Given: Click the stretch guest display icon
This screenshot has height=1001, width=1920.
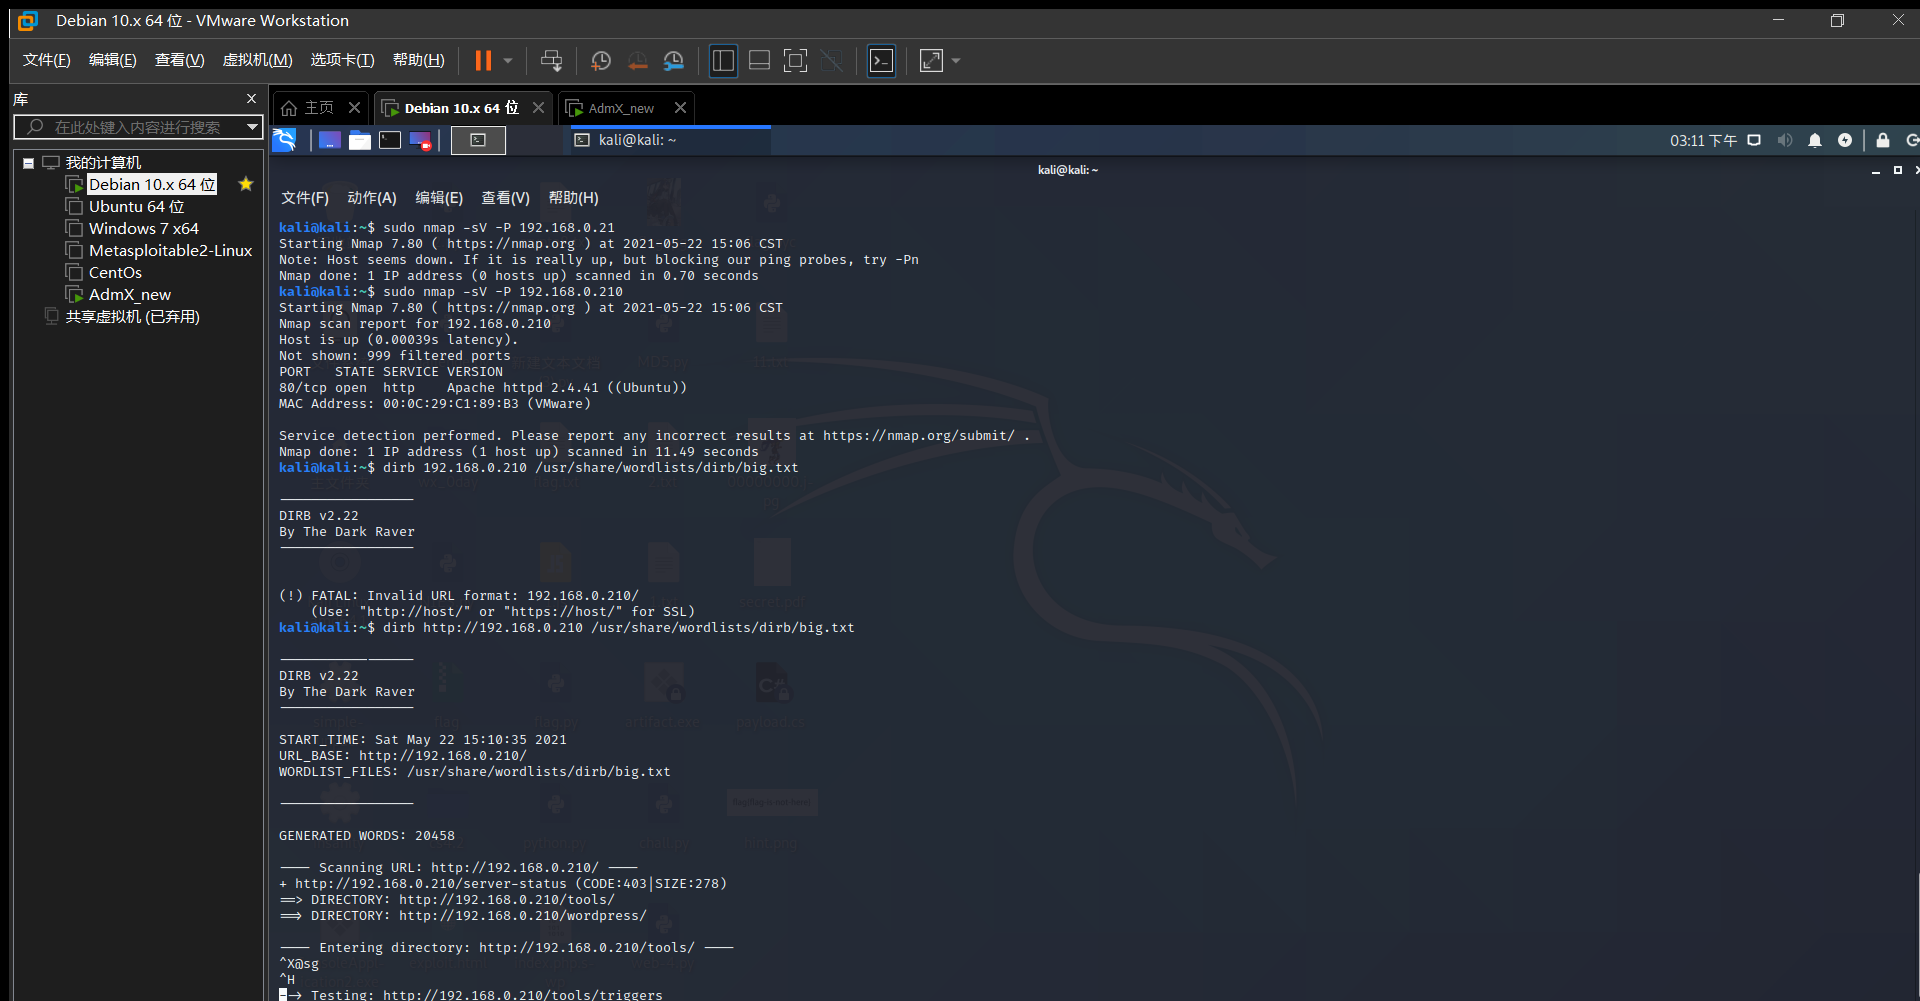Looking at the screenshot, I should pos(931,61).
